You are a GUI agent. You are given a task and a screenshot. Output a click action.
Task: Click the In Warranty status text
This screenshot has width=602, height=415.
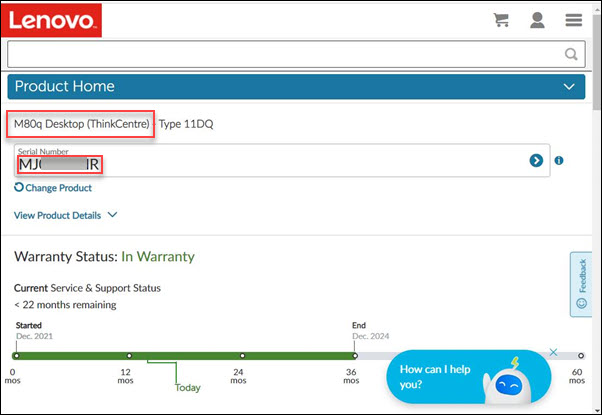tap(158, 256)
